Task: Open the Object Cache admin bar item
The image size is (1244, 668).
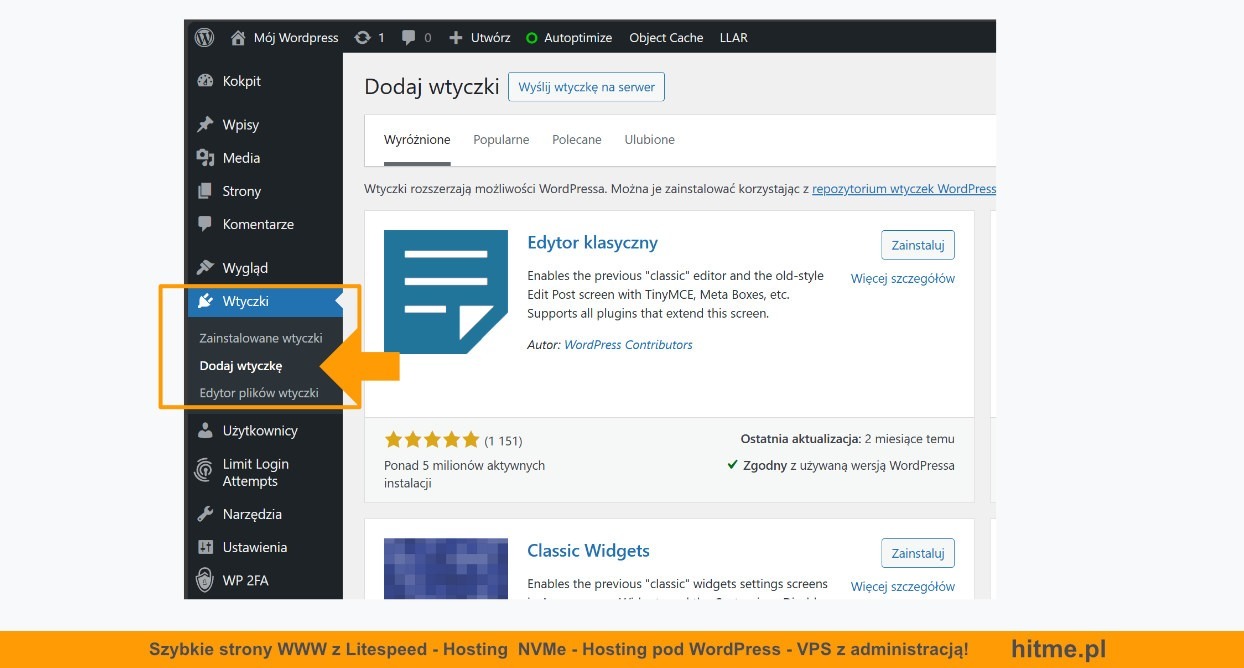Action: click(666, 38)
